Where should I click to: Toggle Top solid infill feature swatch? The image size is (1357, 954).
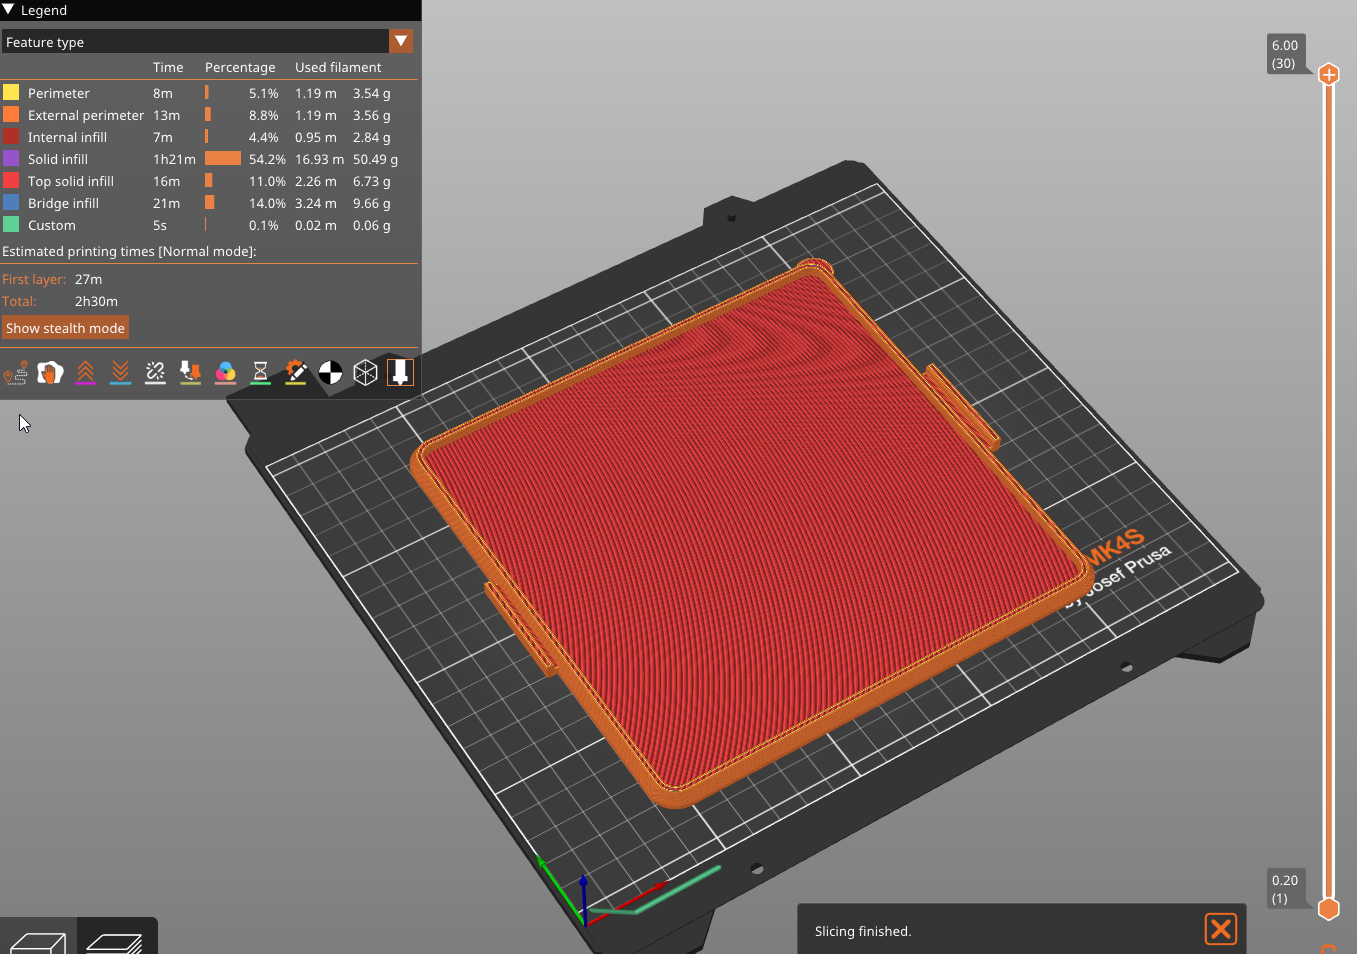point(11,180)
